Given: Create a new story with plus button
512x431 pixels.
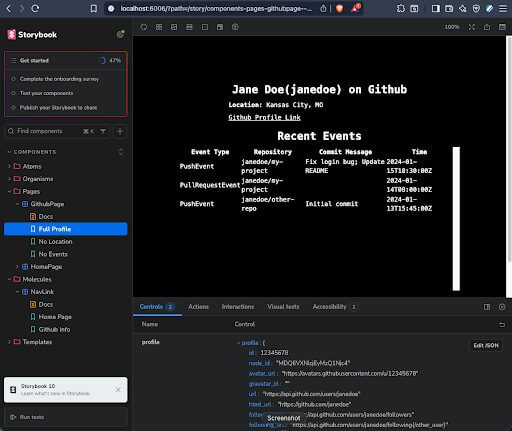Looking at the screenshot, I should [x=120, y=131].
